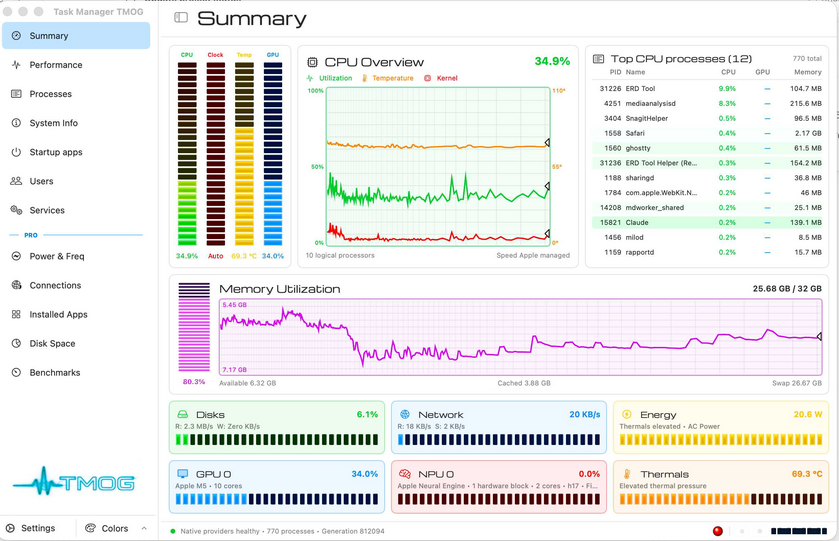Click the Colors palette icon
Screen dimensions: 839x541
point(90,528)
